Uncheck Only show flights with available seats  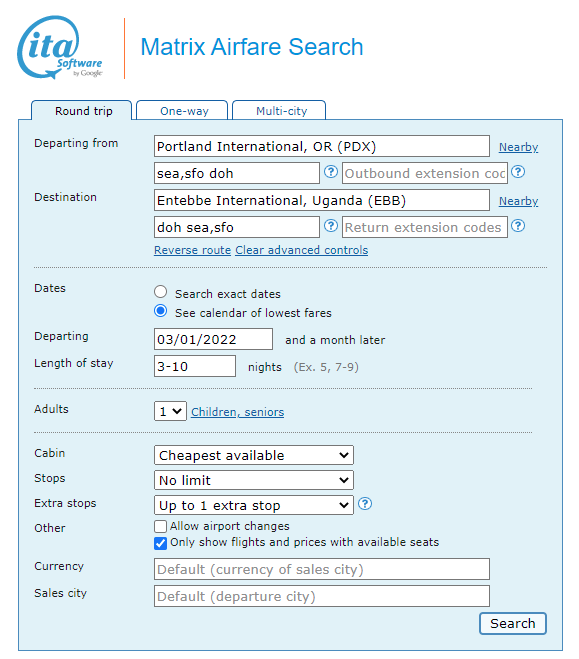(161, 543)
